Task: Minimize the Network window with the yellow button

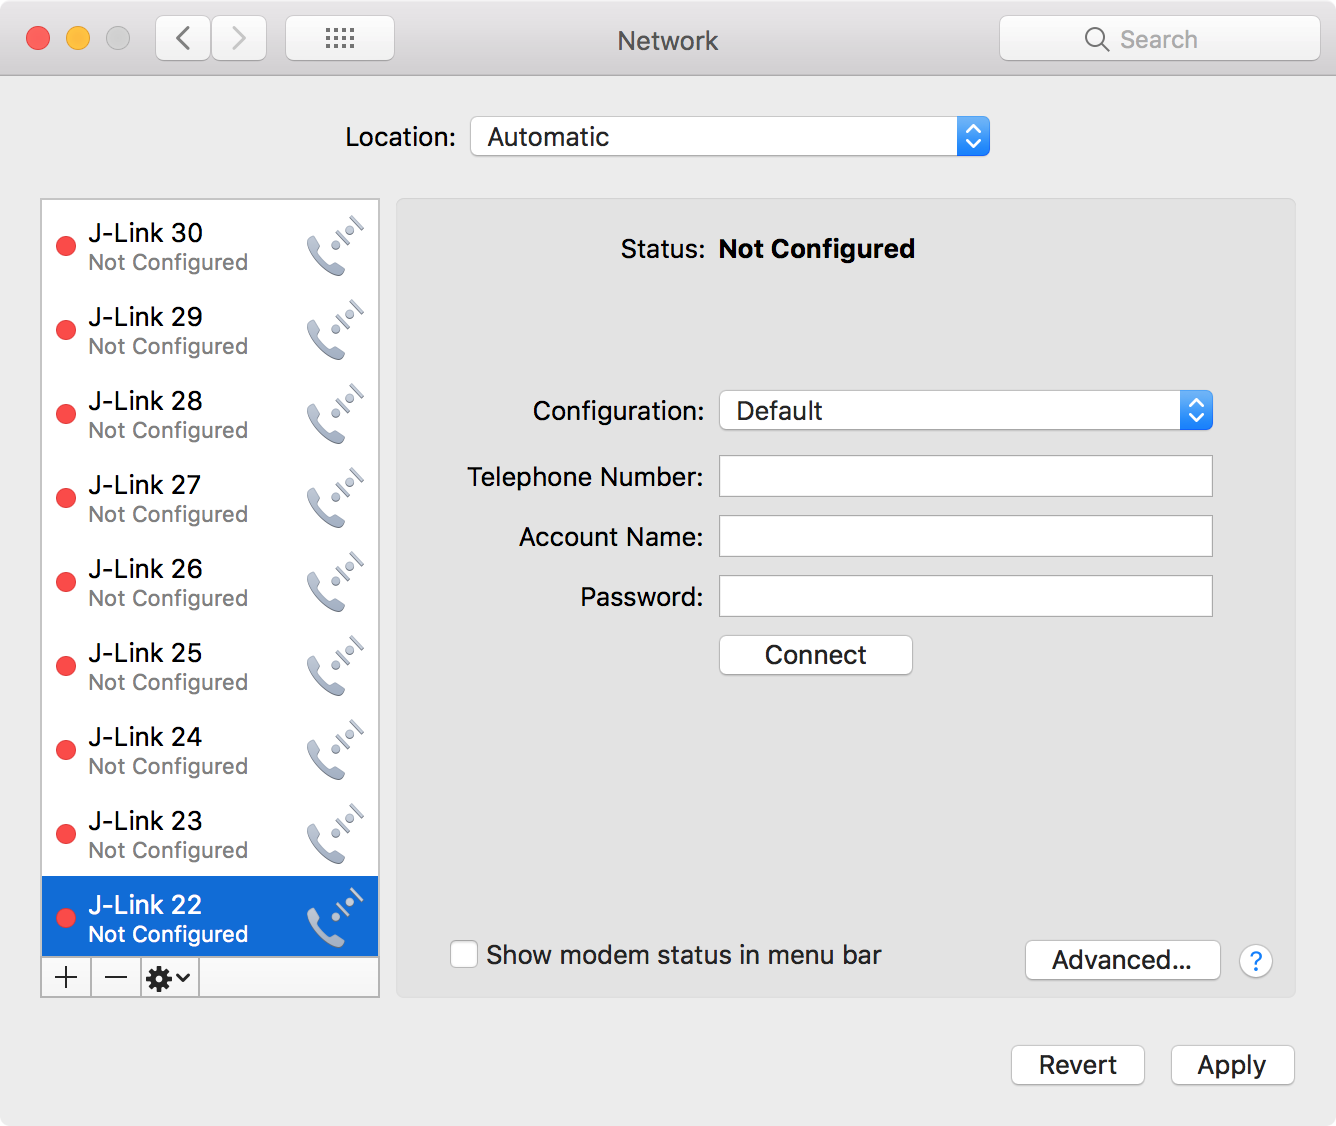Action: point(78,38)
